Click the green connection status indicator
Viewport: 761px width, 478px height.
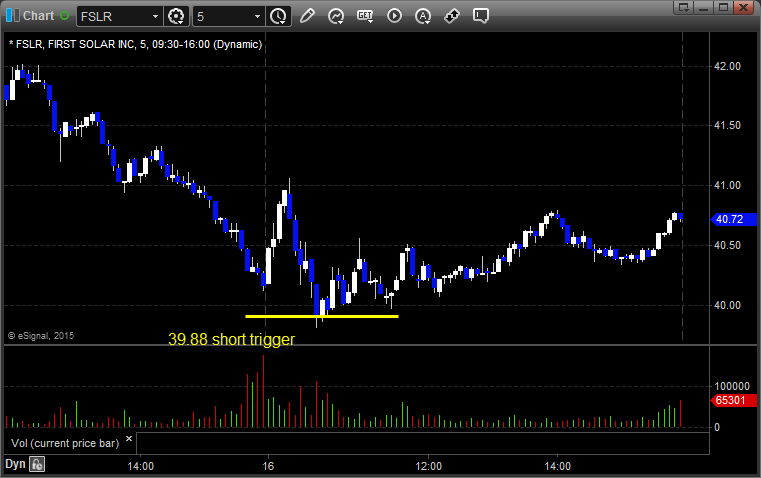tap(64, 16)
